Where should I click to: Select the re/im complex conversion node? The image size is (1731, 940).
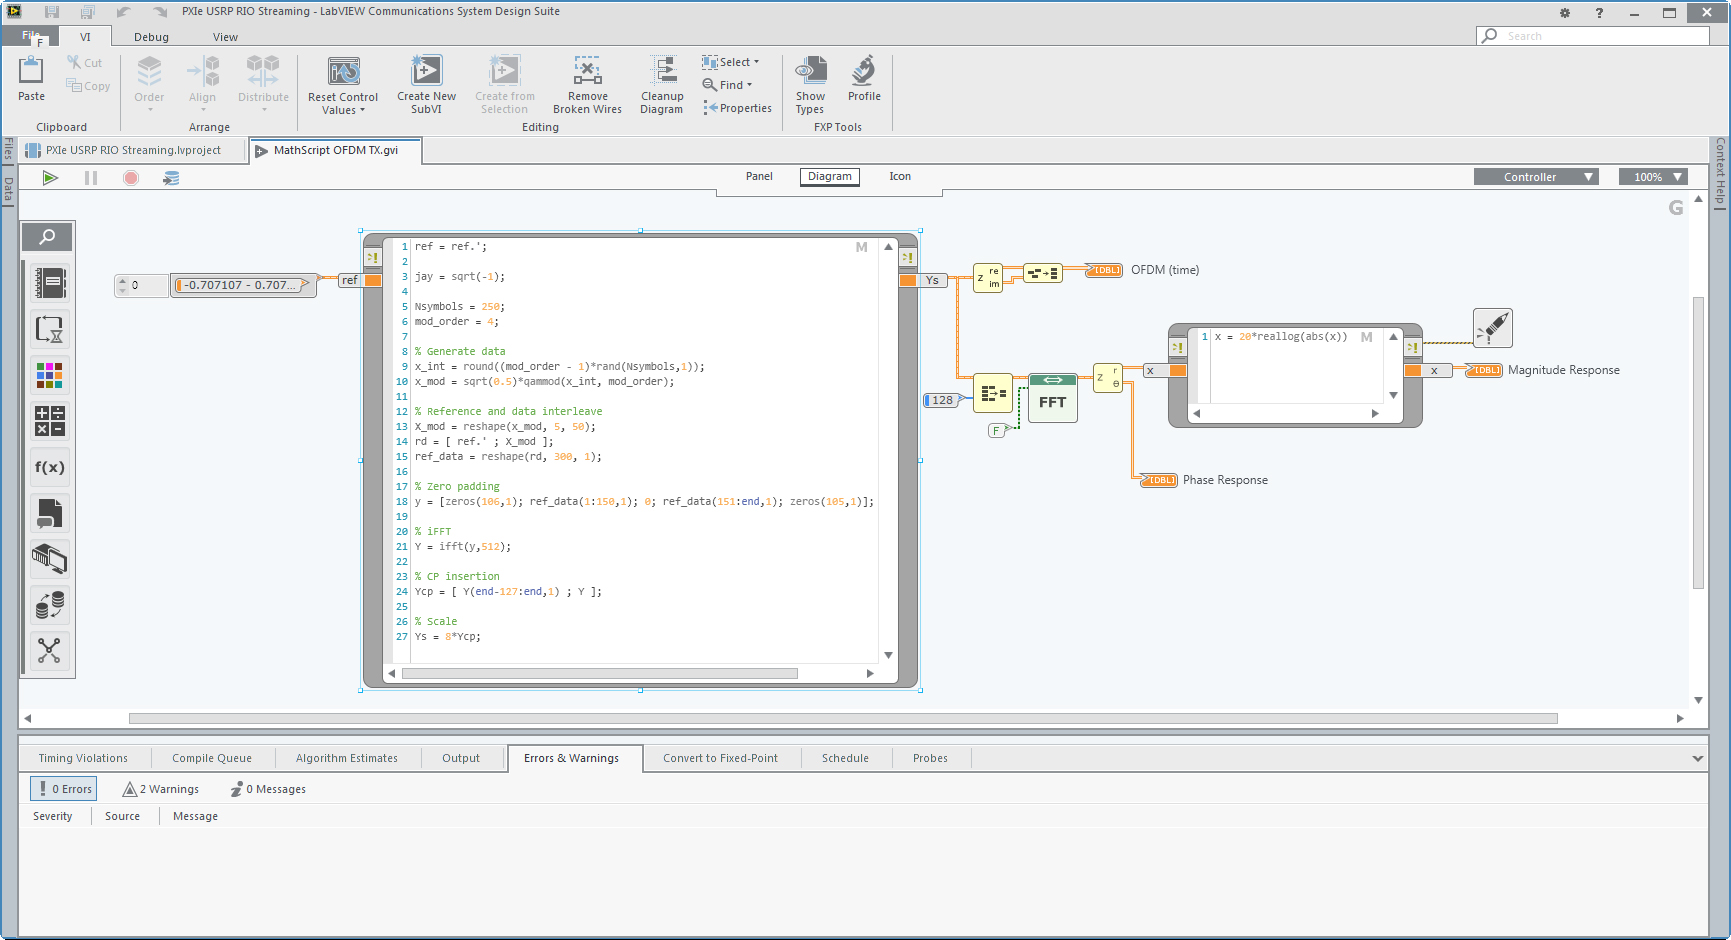[x=988, y=277]
